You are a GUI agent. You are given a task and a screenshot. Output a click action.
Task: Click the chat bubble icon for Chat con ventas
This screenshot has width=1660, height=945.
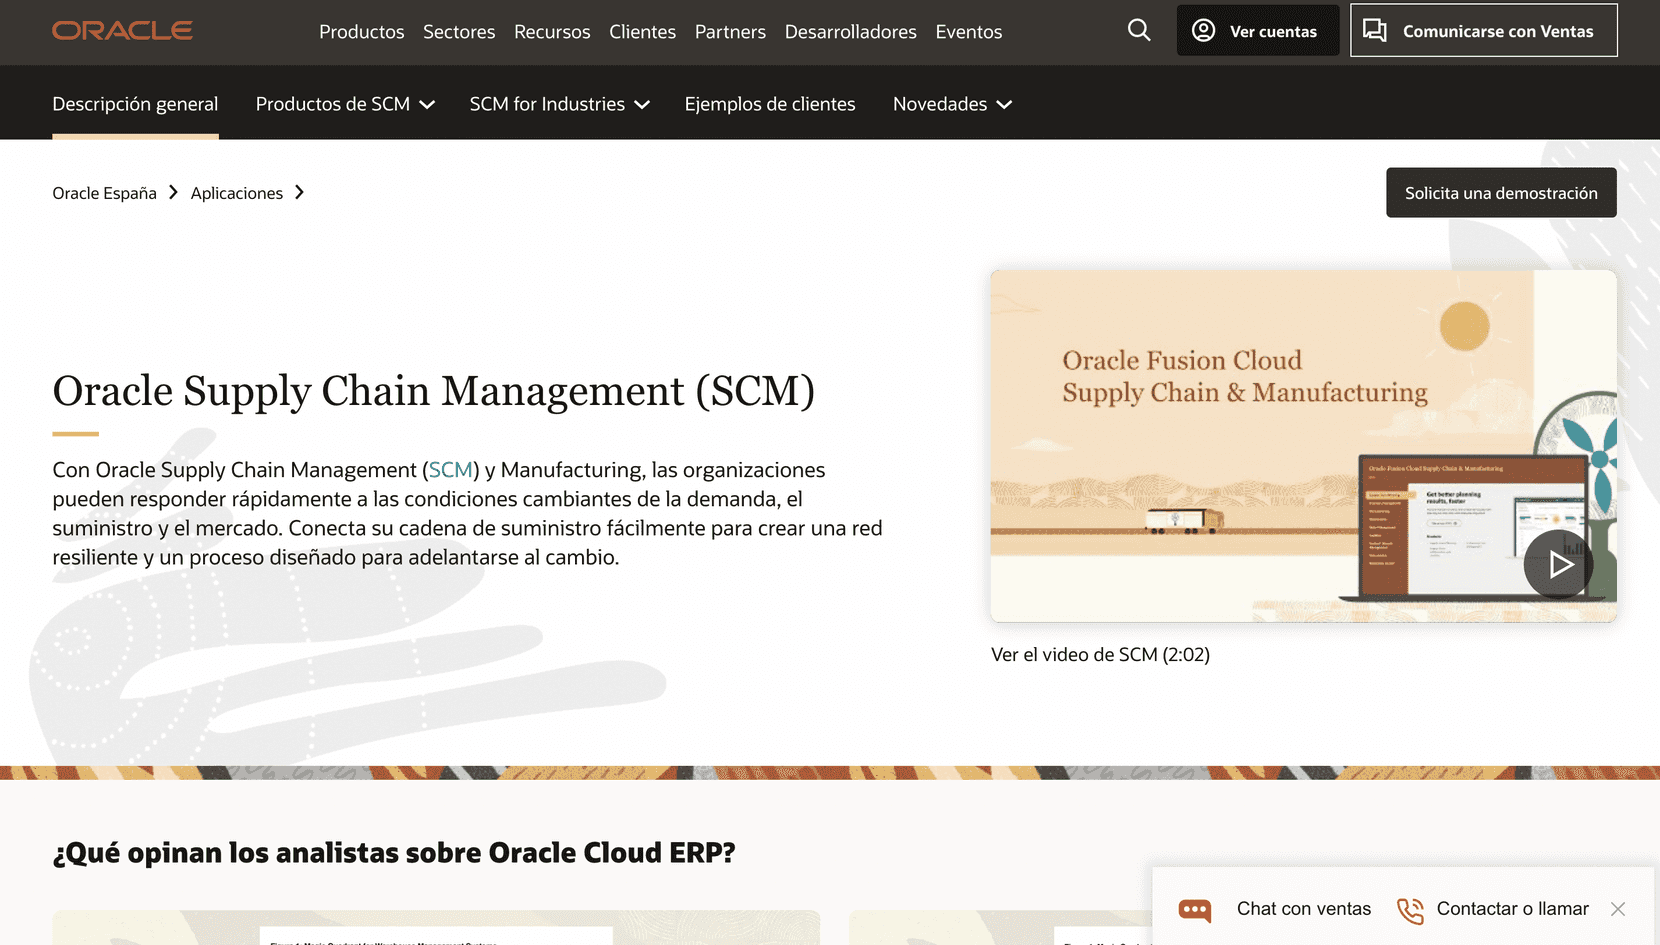1194,910
